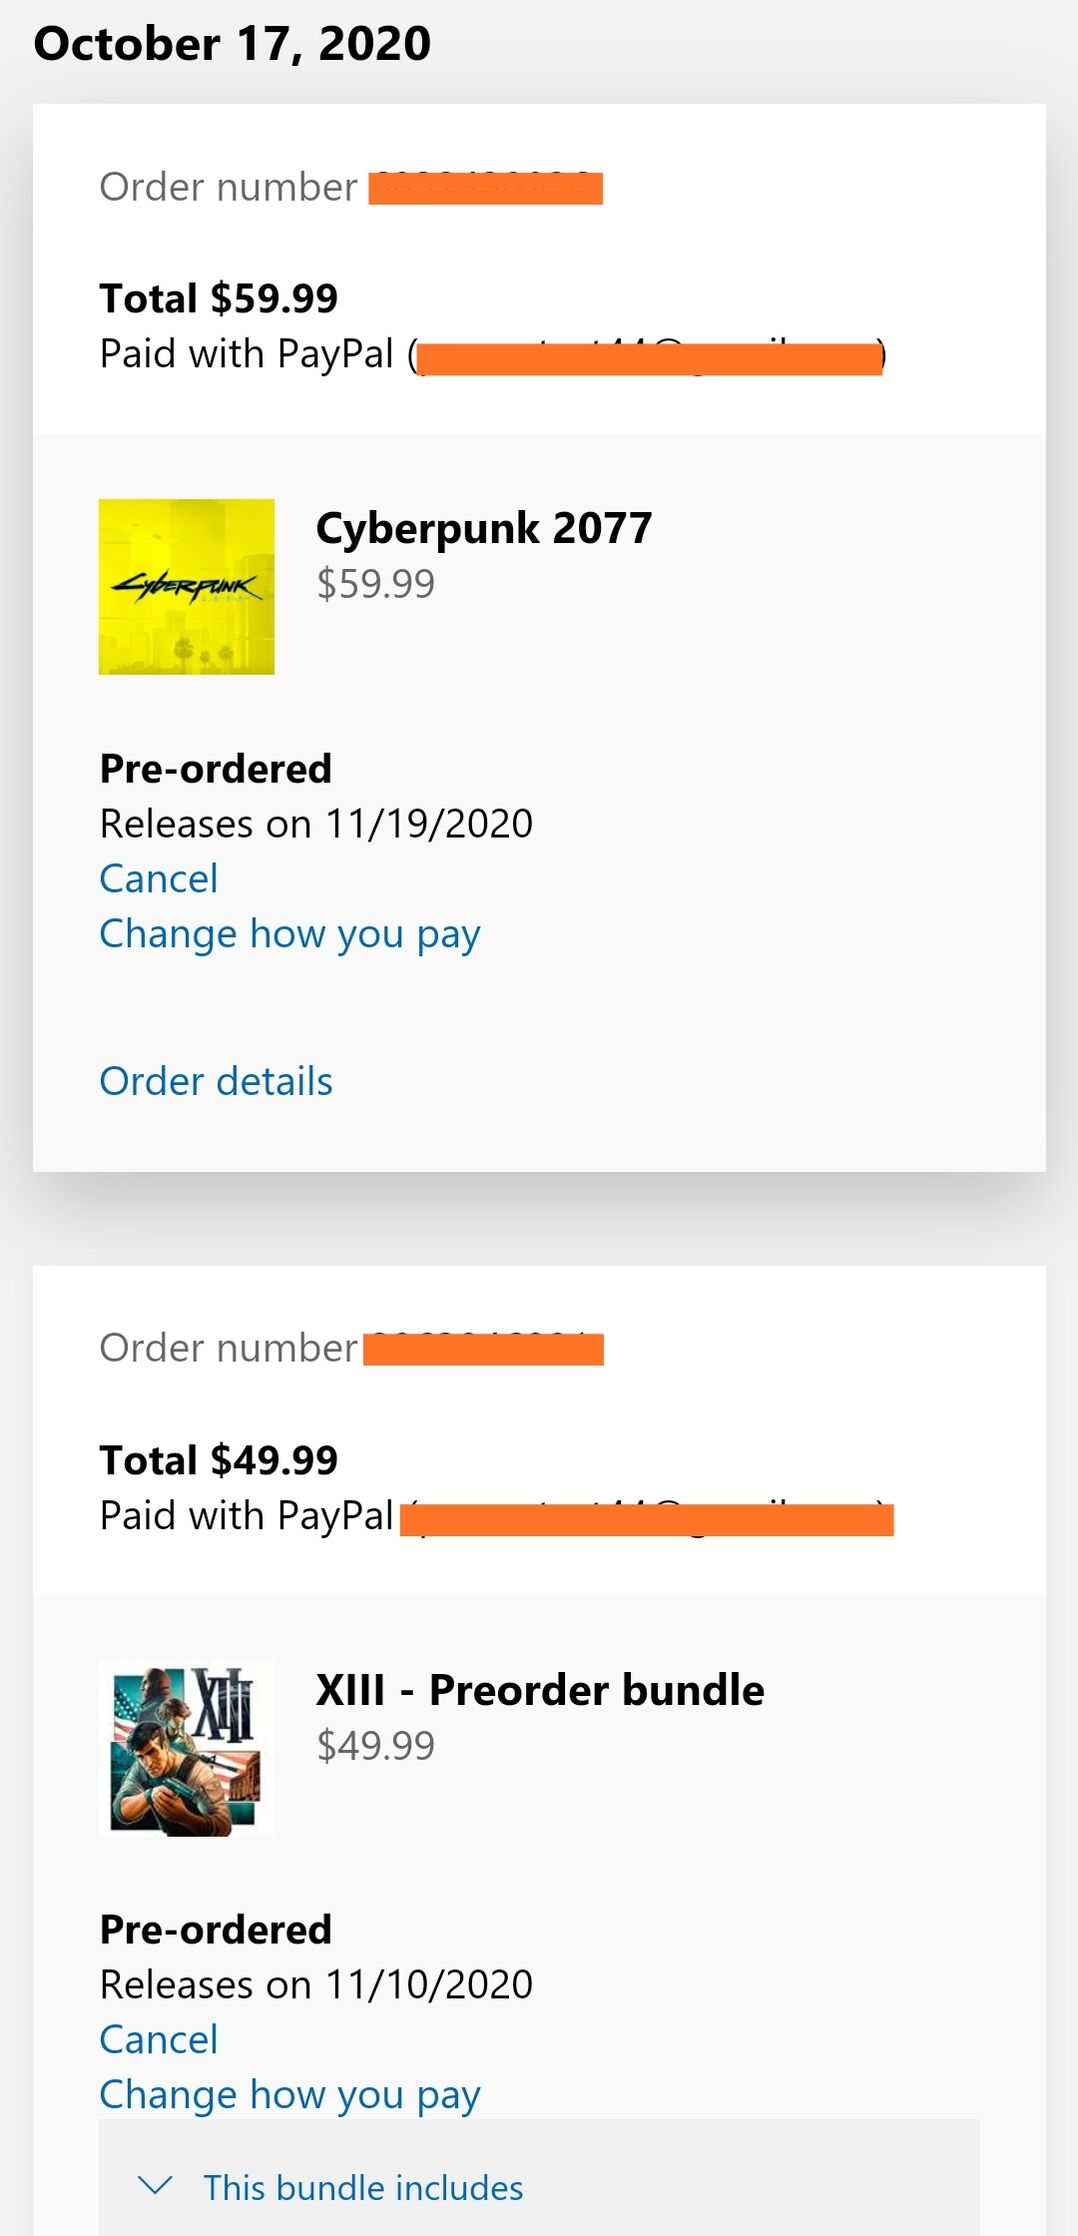Viewport: 1078px width, 2236px height.
Task: Cancel the Cyberpunk 2077 pre-order
Action: point(159,879)
